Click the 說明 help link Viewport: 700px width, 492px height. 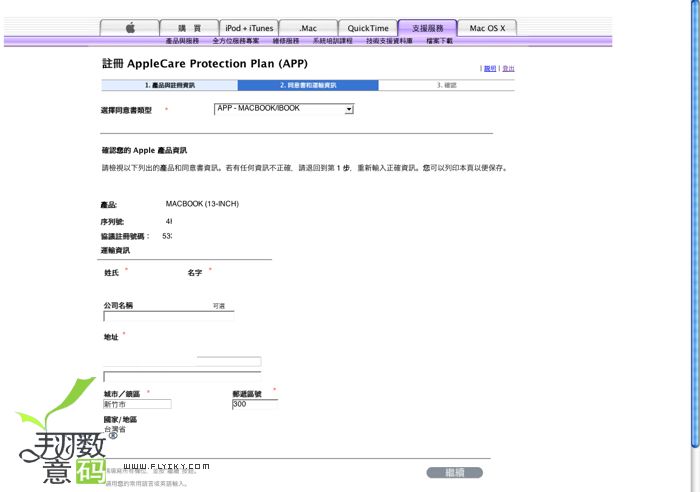click(490, 68)
